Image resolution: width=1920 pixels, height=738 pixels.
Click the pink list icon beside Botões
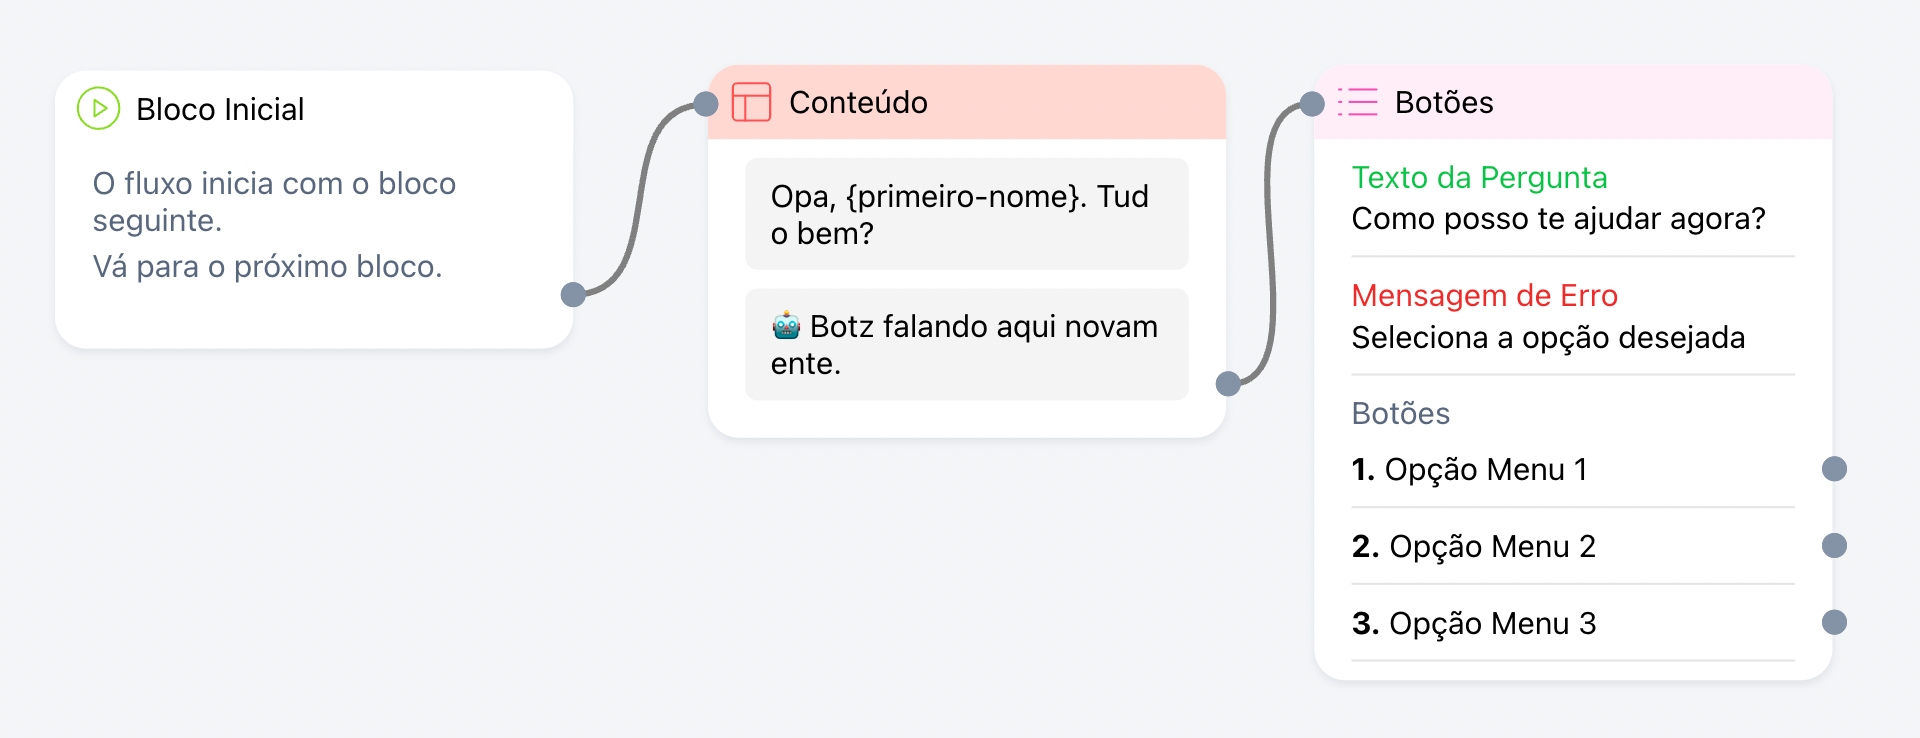[x=1358, y=102]
